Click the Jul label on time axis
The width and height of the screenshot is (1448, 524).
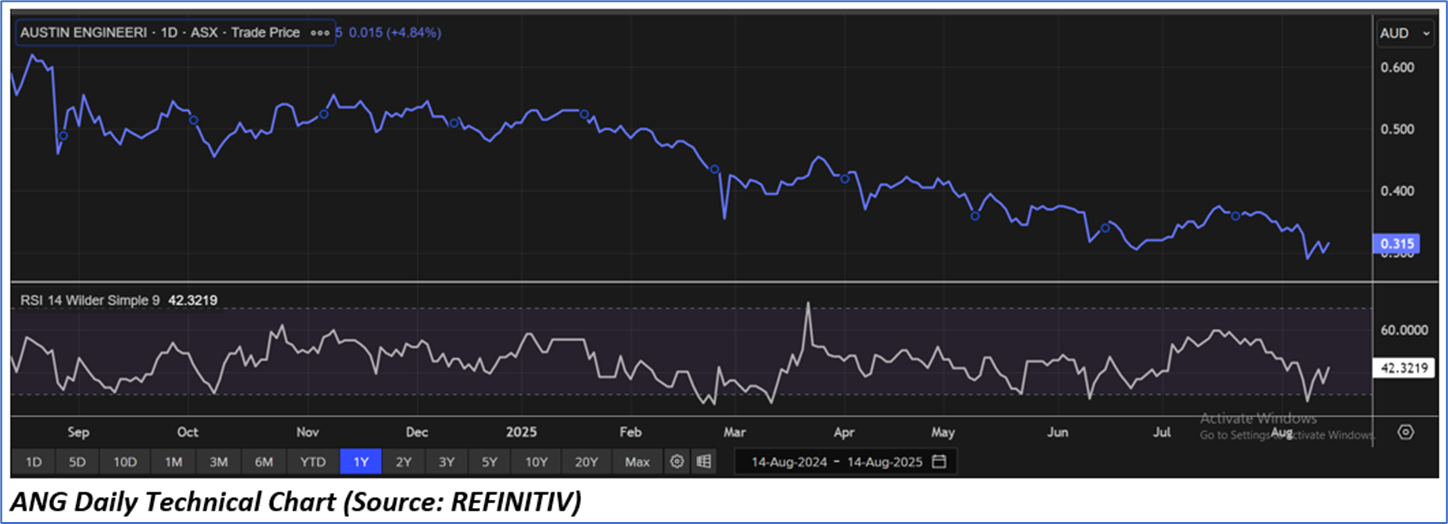[1161, 432]
